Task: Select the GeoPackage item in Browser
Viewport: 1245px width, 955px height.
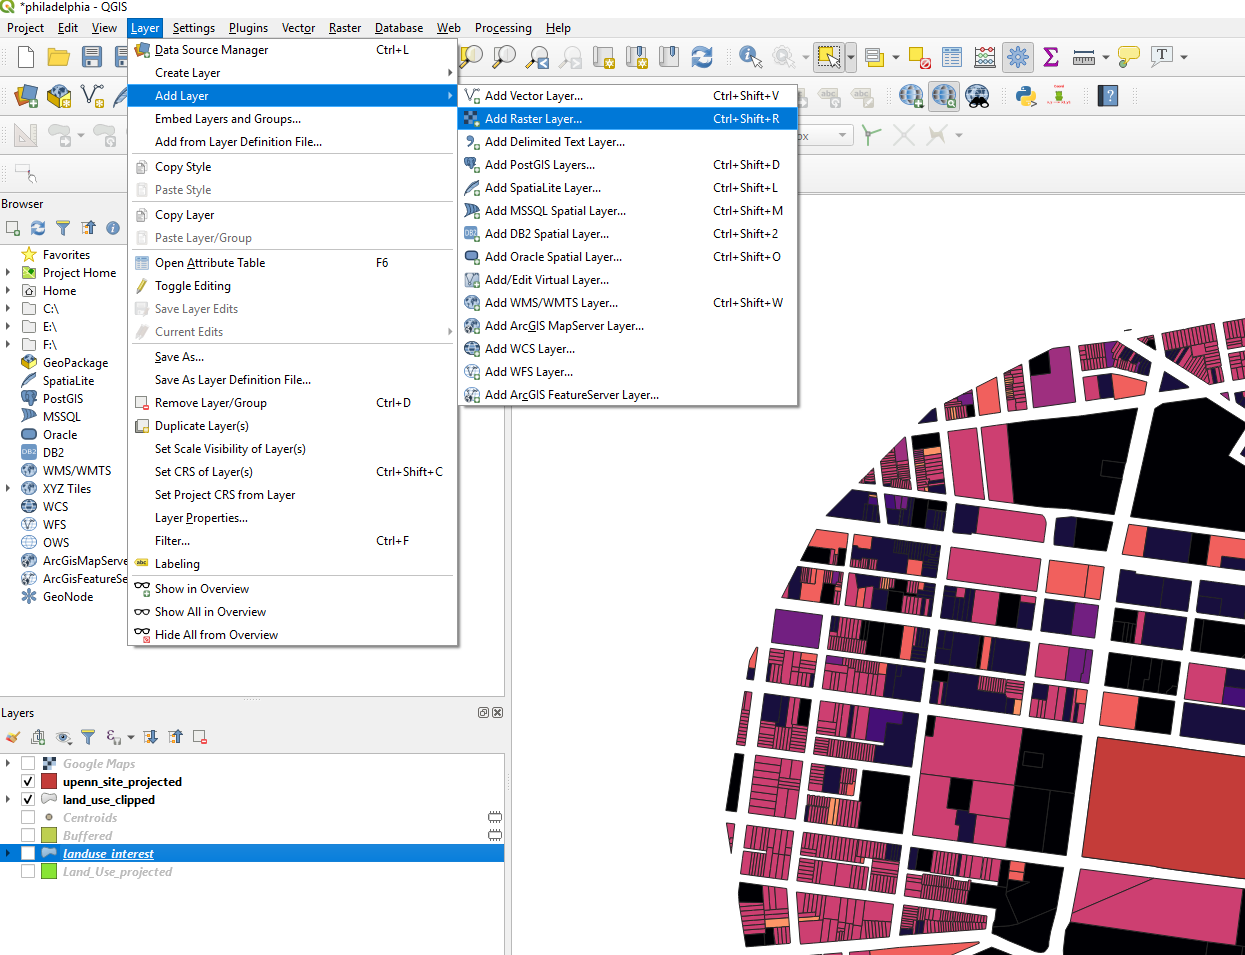Action: (75, 363)
